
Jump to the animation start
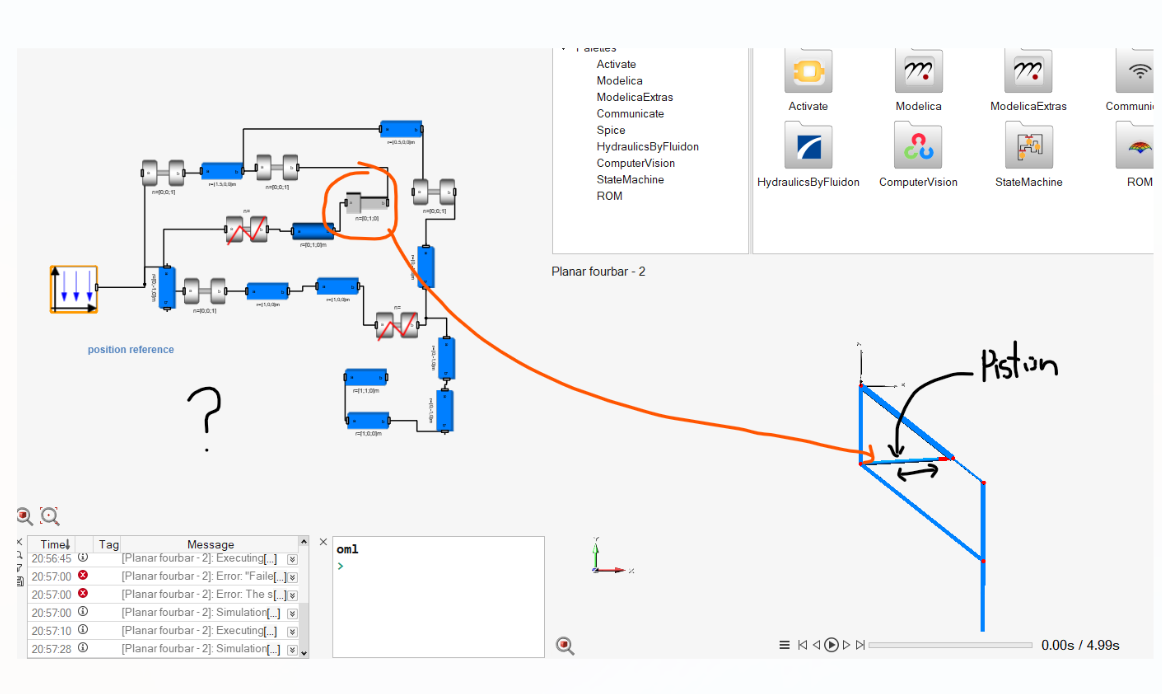click(x=802, y=645)
